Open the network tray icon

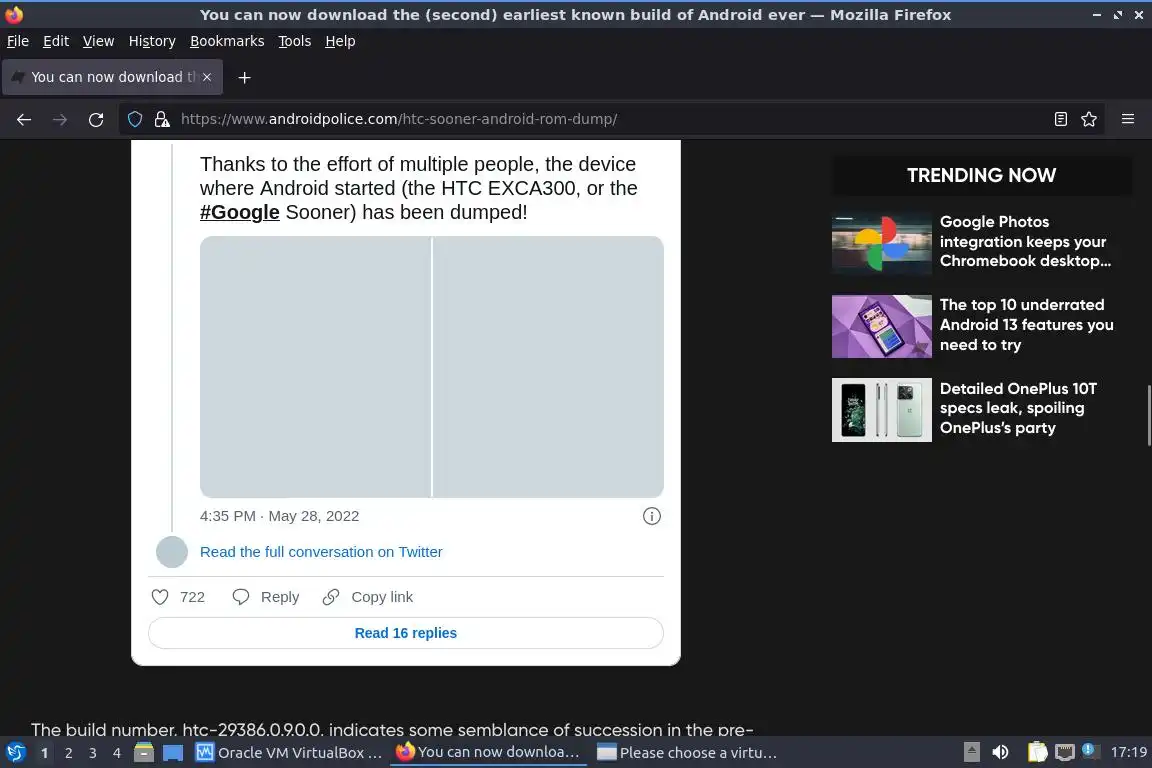pos(1065,752)
